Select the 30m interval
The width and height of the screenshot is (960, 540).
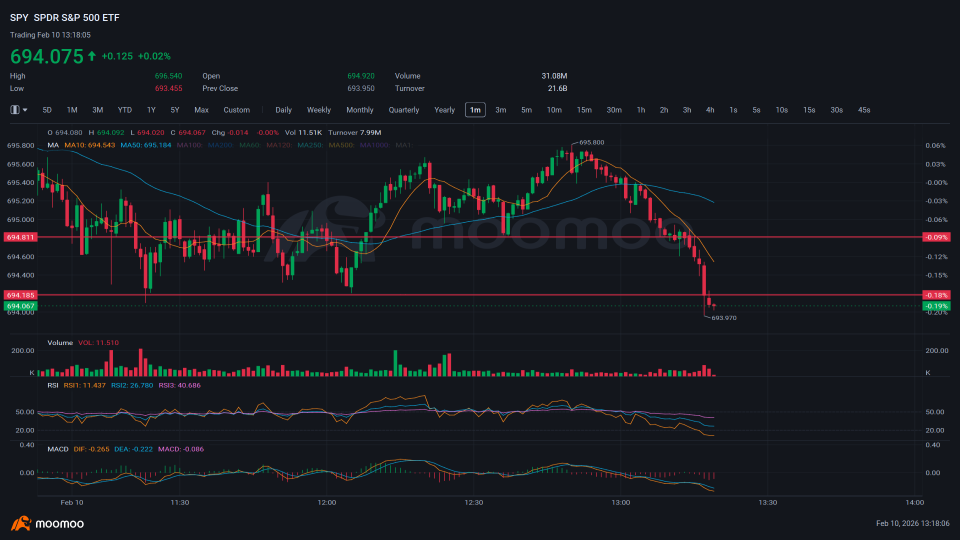point(614,110)
